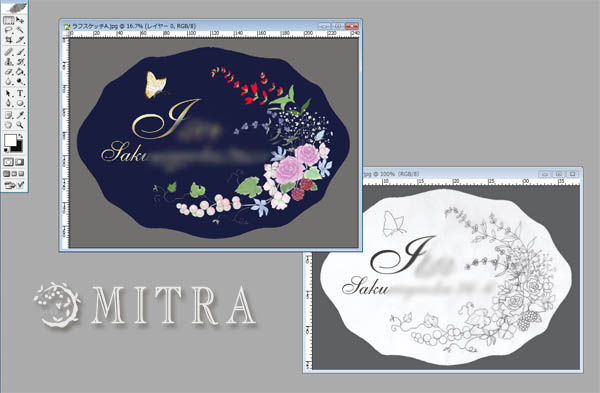Pick the Magic Wand tool

[20, 30]
